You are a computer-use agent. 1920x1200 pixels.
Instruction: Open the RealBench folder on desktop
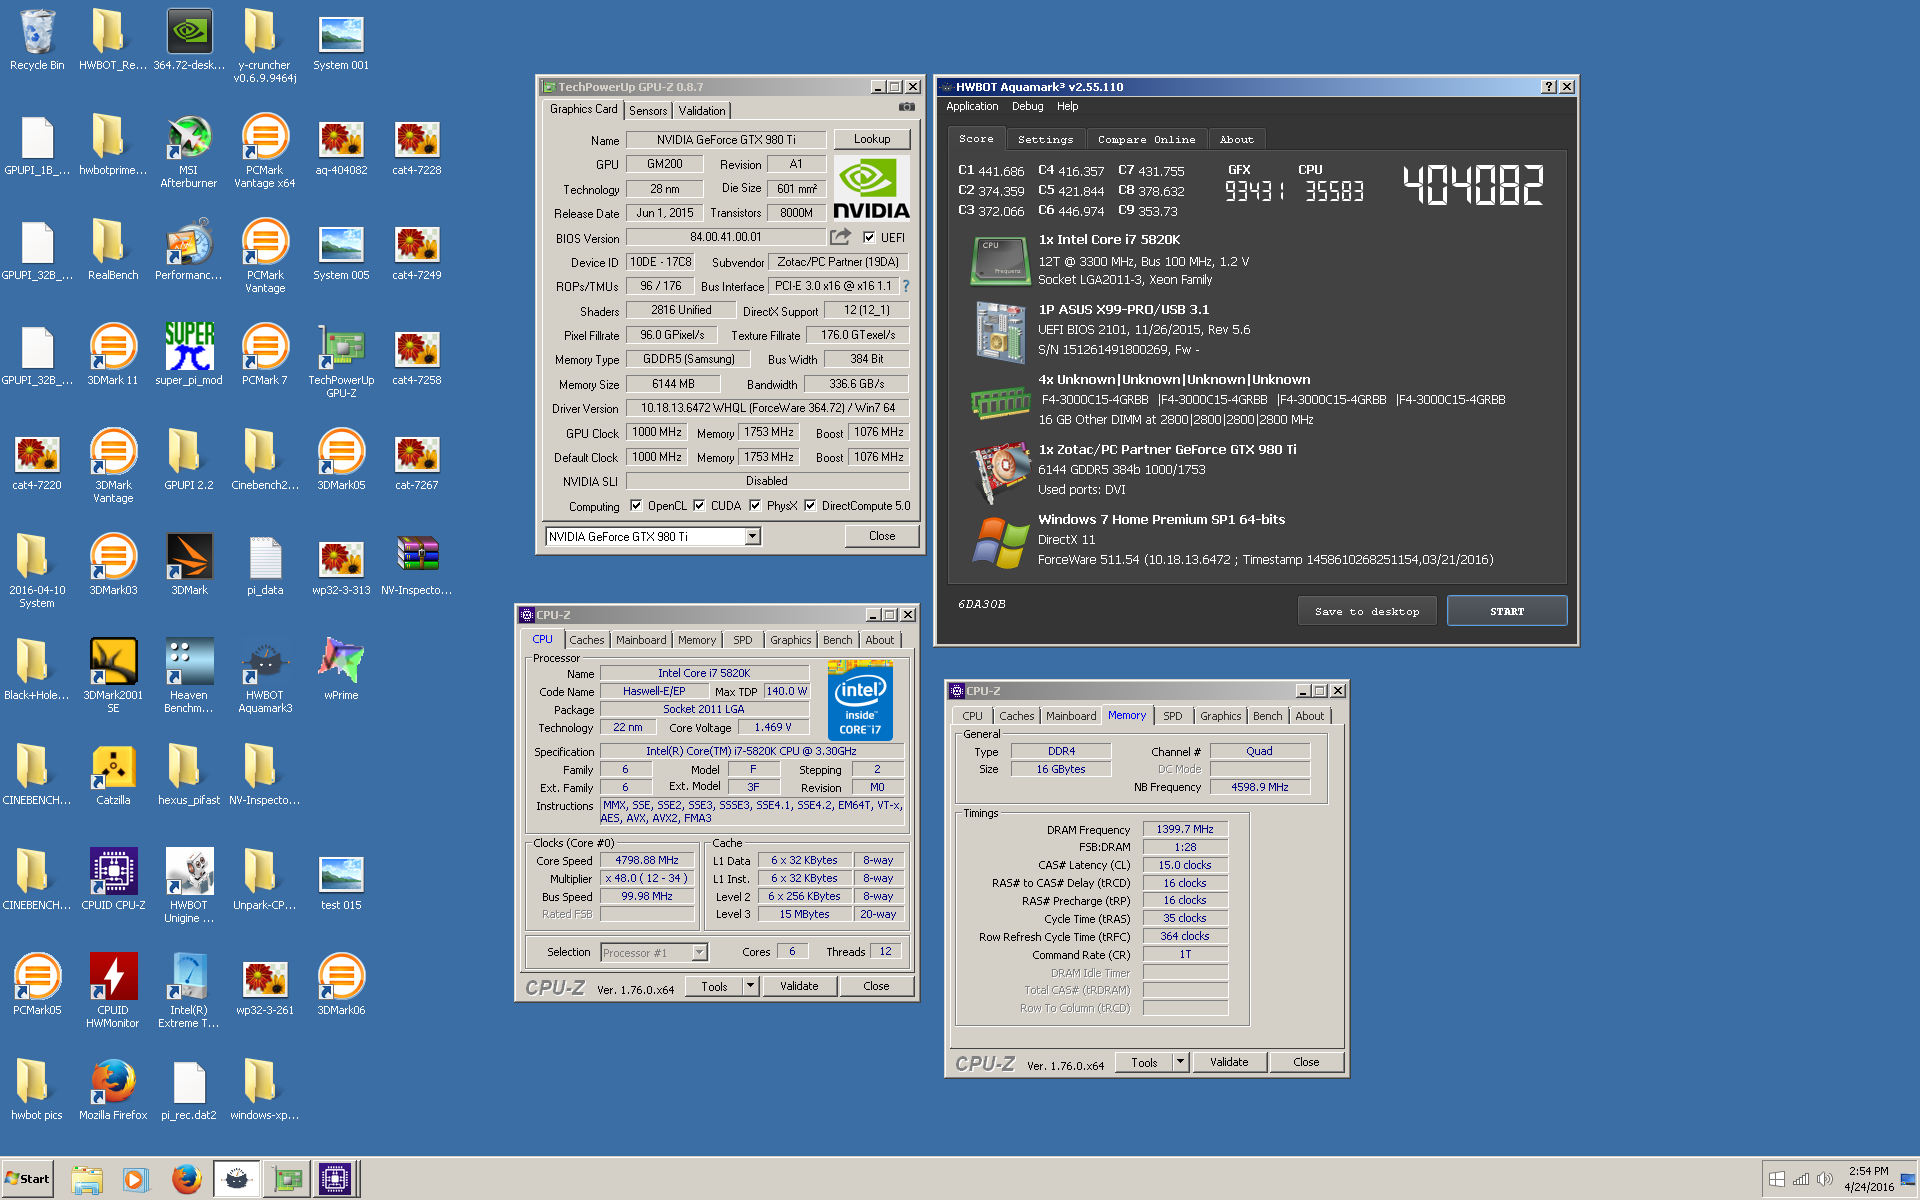112,250
